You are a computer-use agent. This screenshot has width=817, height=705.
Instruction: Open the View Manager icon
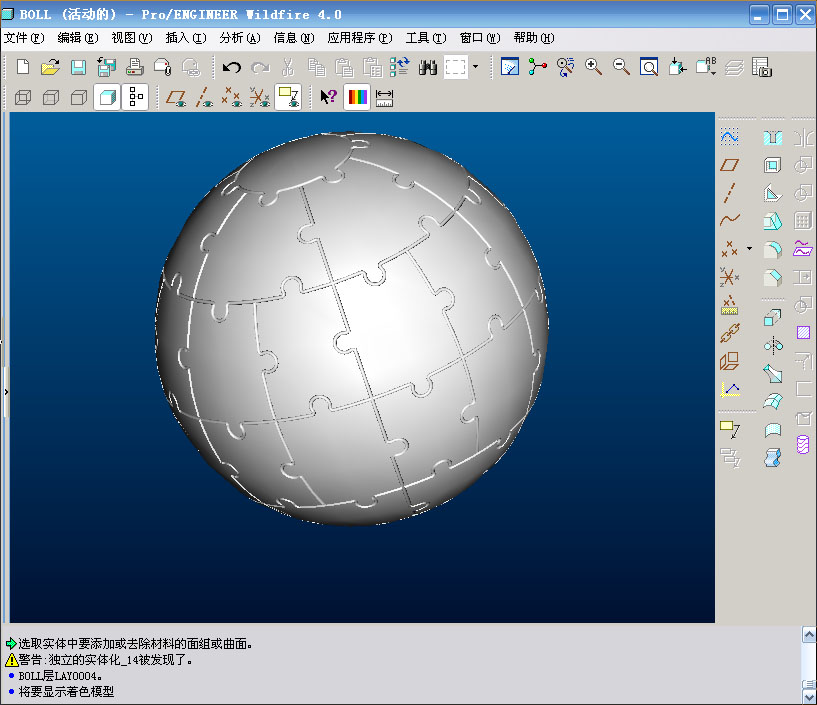[x=762, y=67]
